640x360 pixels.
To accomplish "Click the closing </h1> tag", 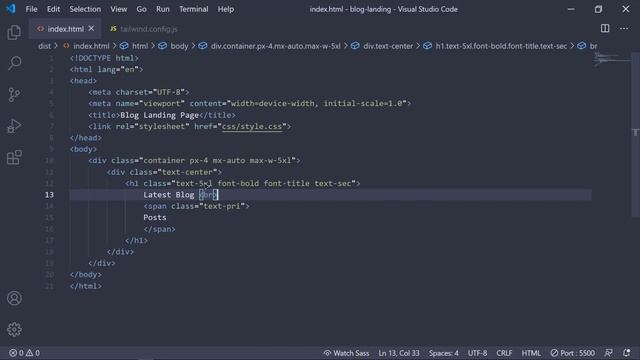I will point(136,240).
